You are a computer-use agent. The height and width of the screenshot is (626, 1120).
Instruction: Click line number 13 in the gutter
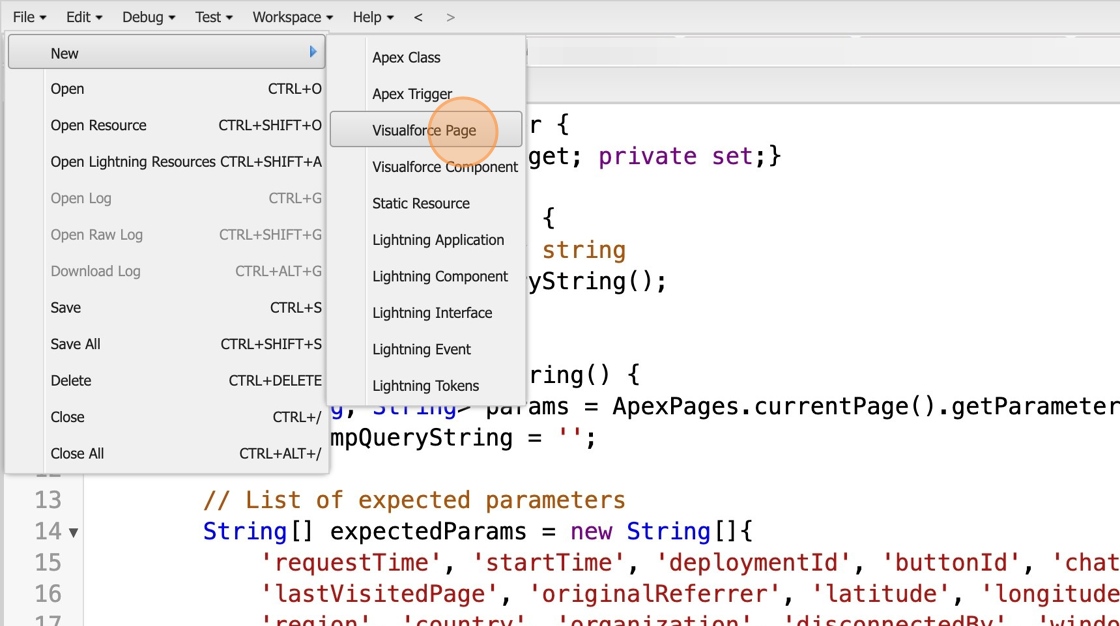(x=48, y=500)
